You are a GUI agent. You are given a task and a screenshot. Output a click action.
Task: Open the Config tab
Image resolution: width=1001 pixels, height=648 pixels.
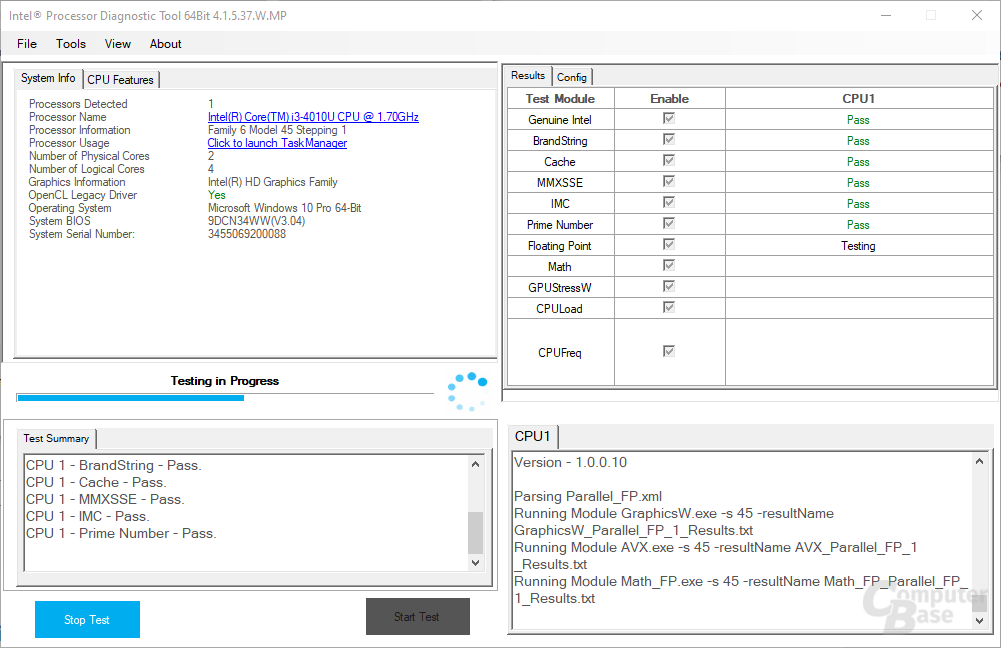[x=572, y=76]
